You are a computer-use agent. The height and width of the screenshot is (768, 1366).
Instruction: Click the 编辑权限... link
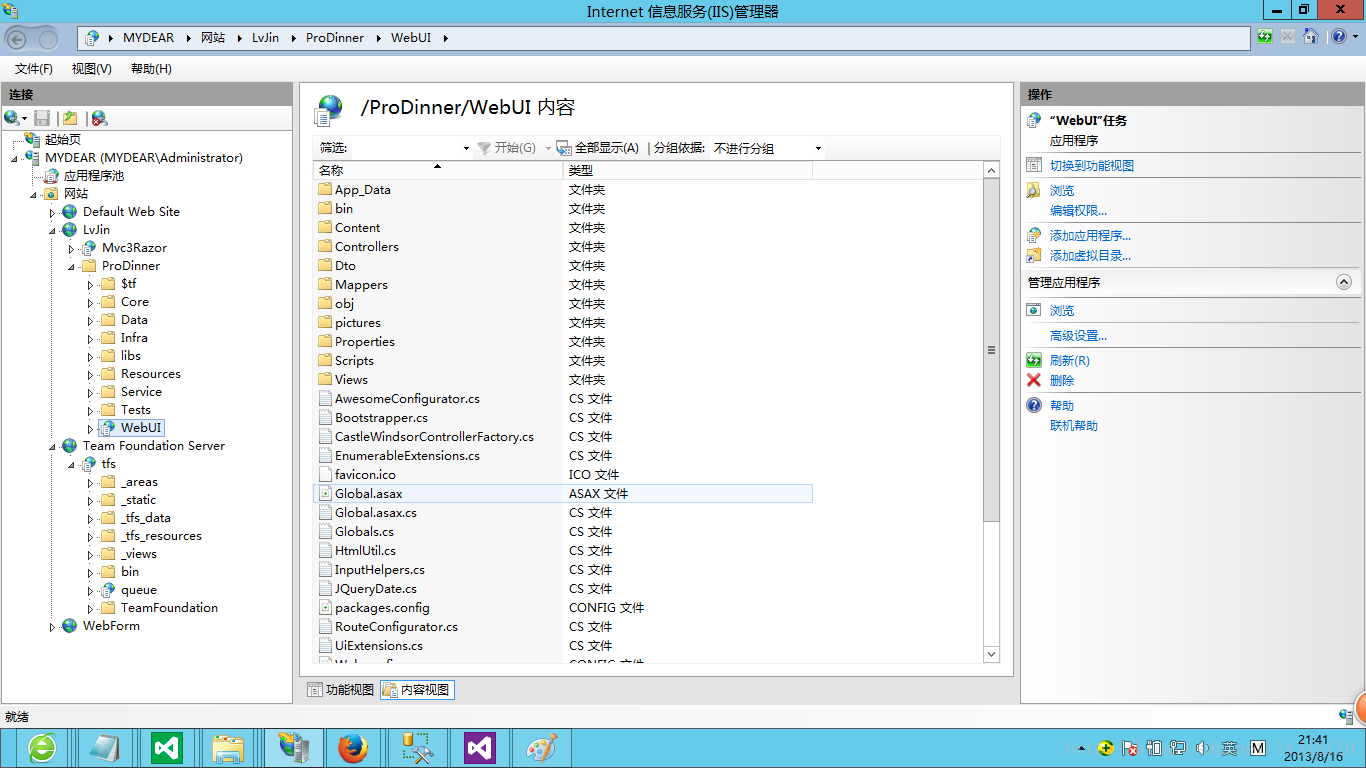(x=1078, y=211)
